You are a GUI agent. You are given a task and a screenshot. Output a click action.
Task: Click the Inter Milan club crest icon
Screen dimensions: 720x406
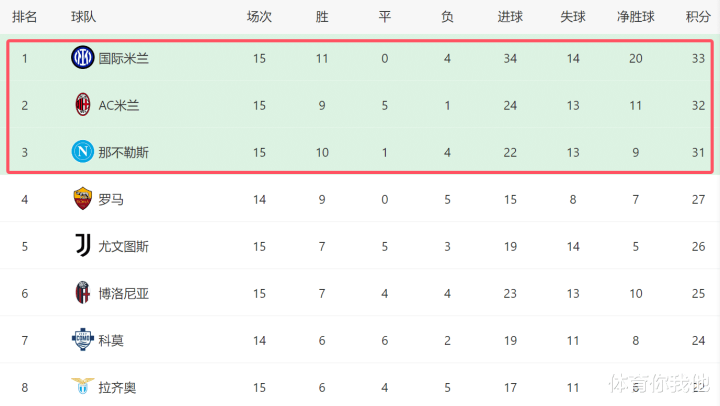(82, 58)
